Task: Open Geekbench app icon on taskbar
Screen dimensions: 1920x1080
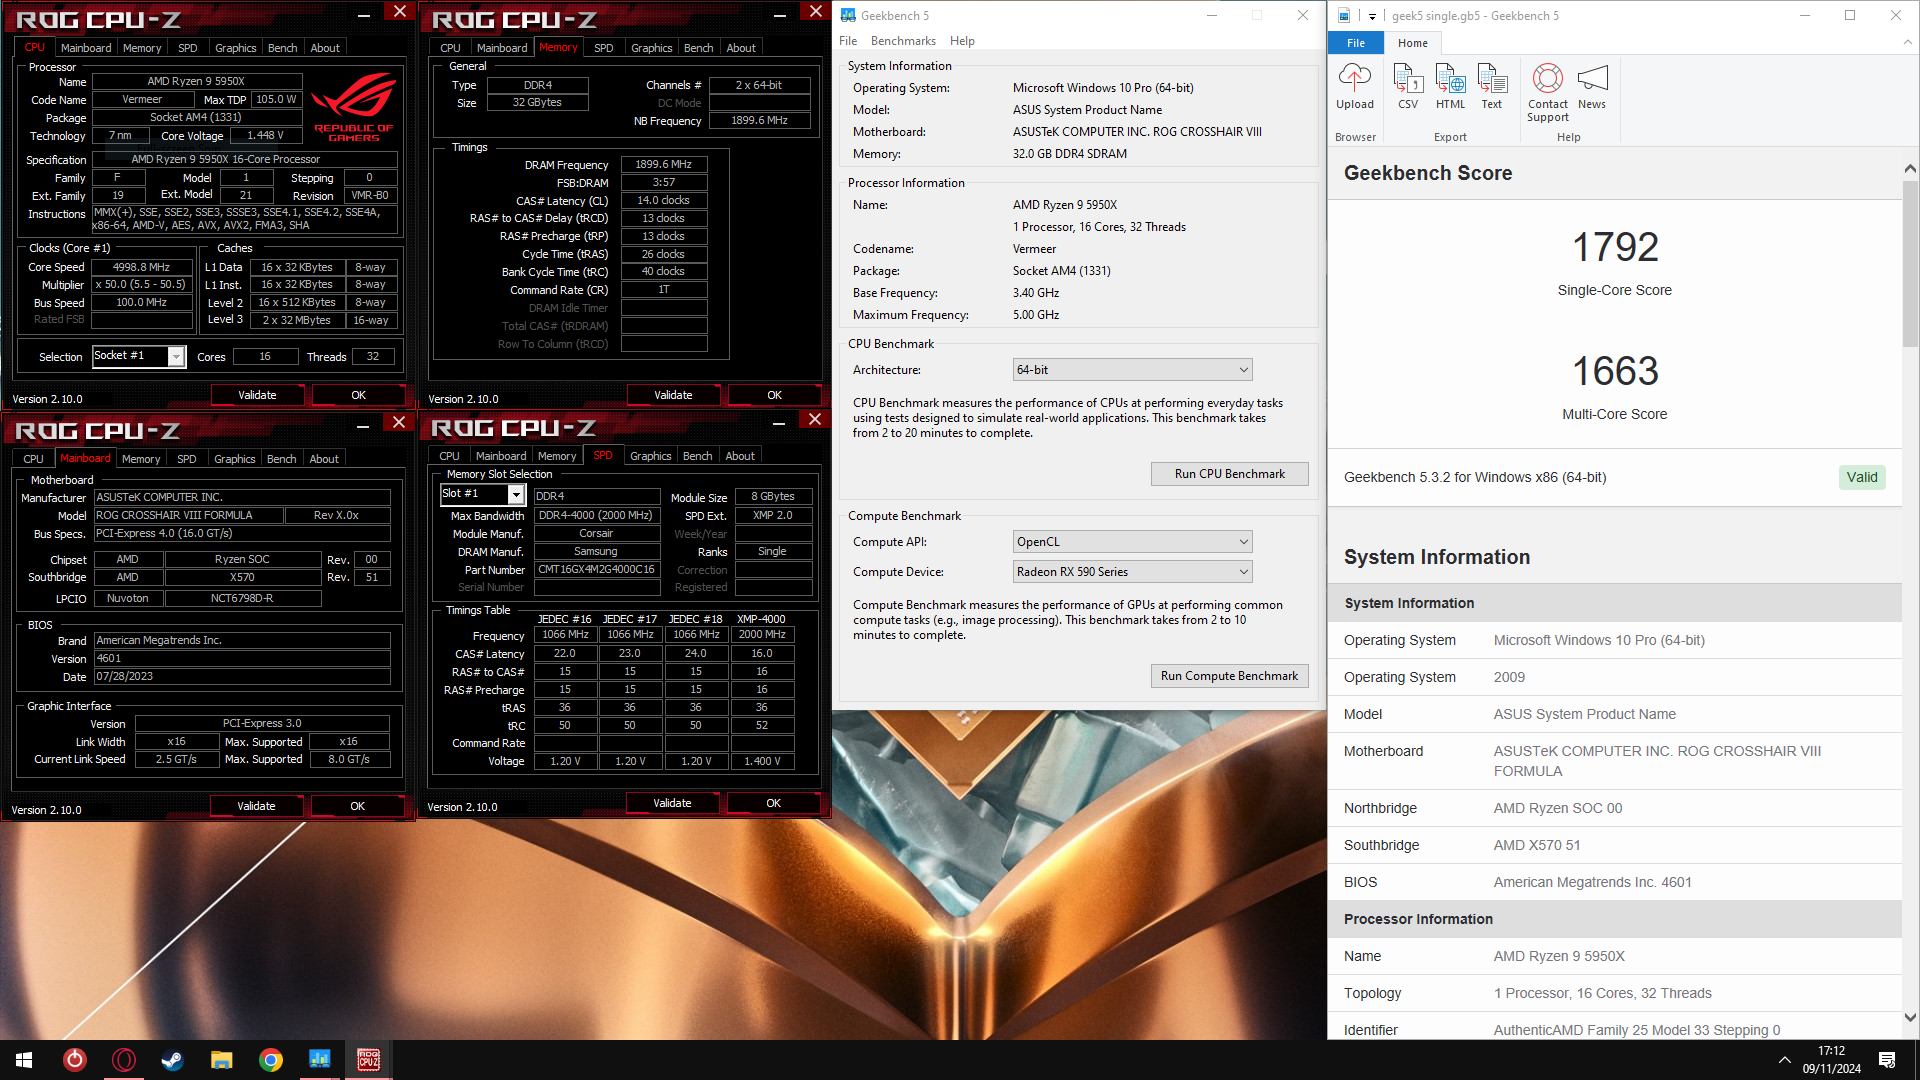Action: [320, 1060]
